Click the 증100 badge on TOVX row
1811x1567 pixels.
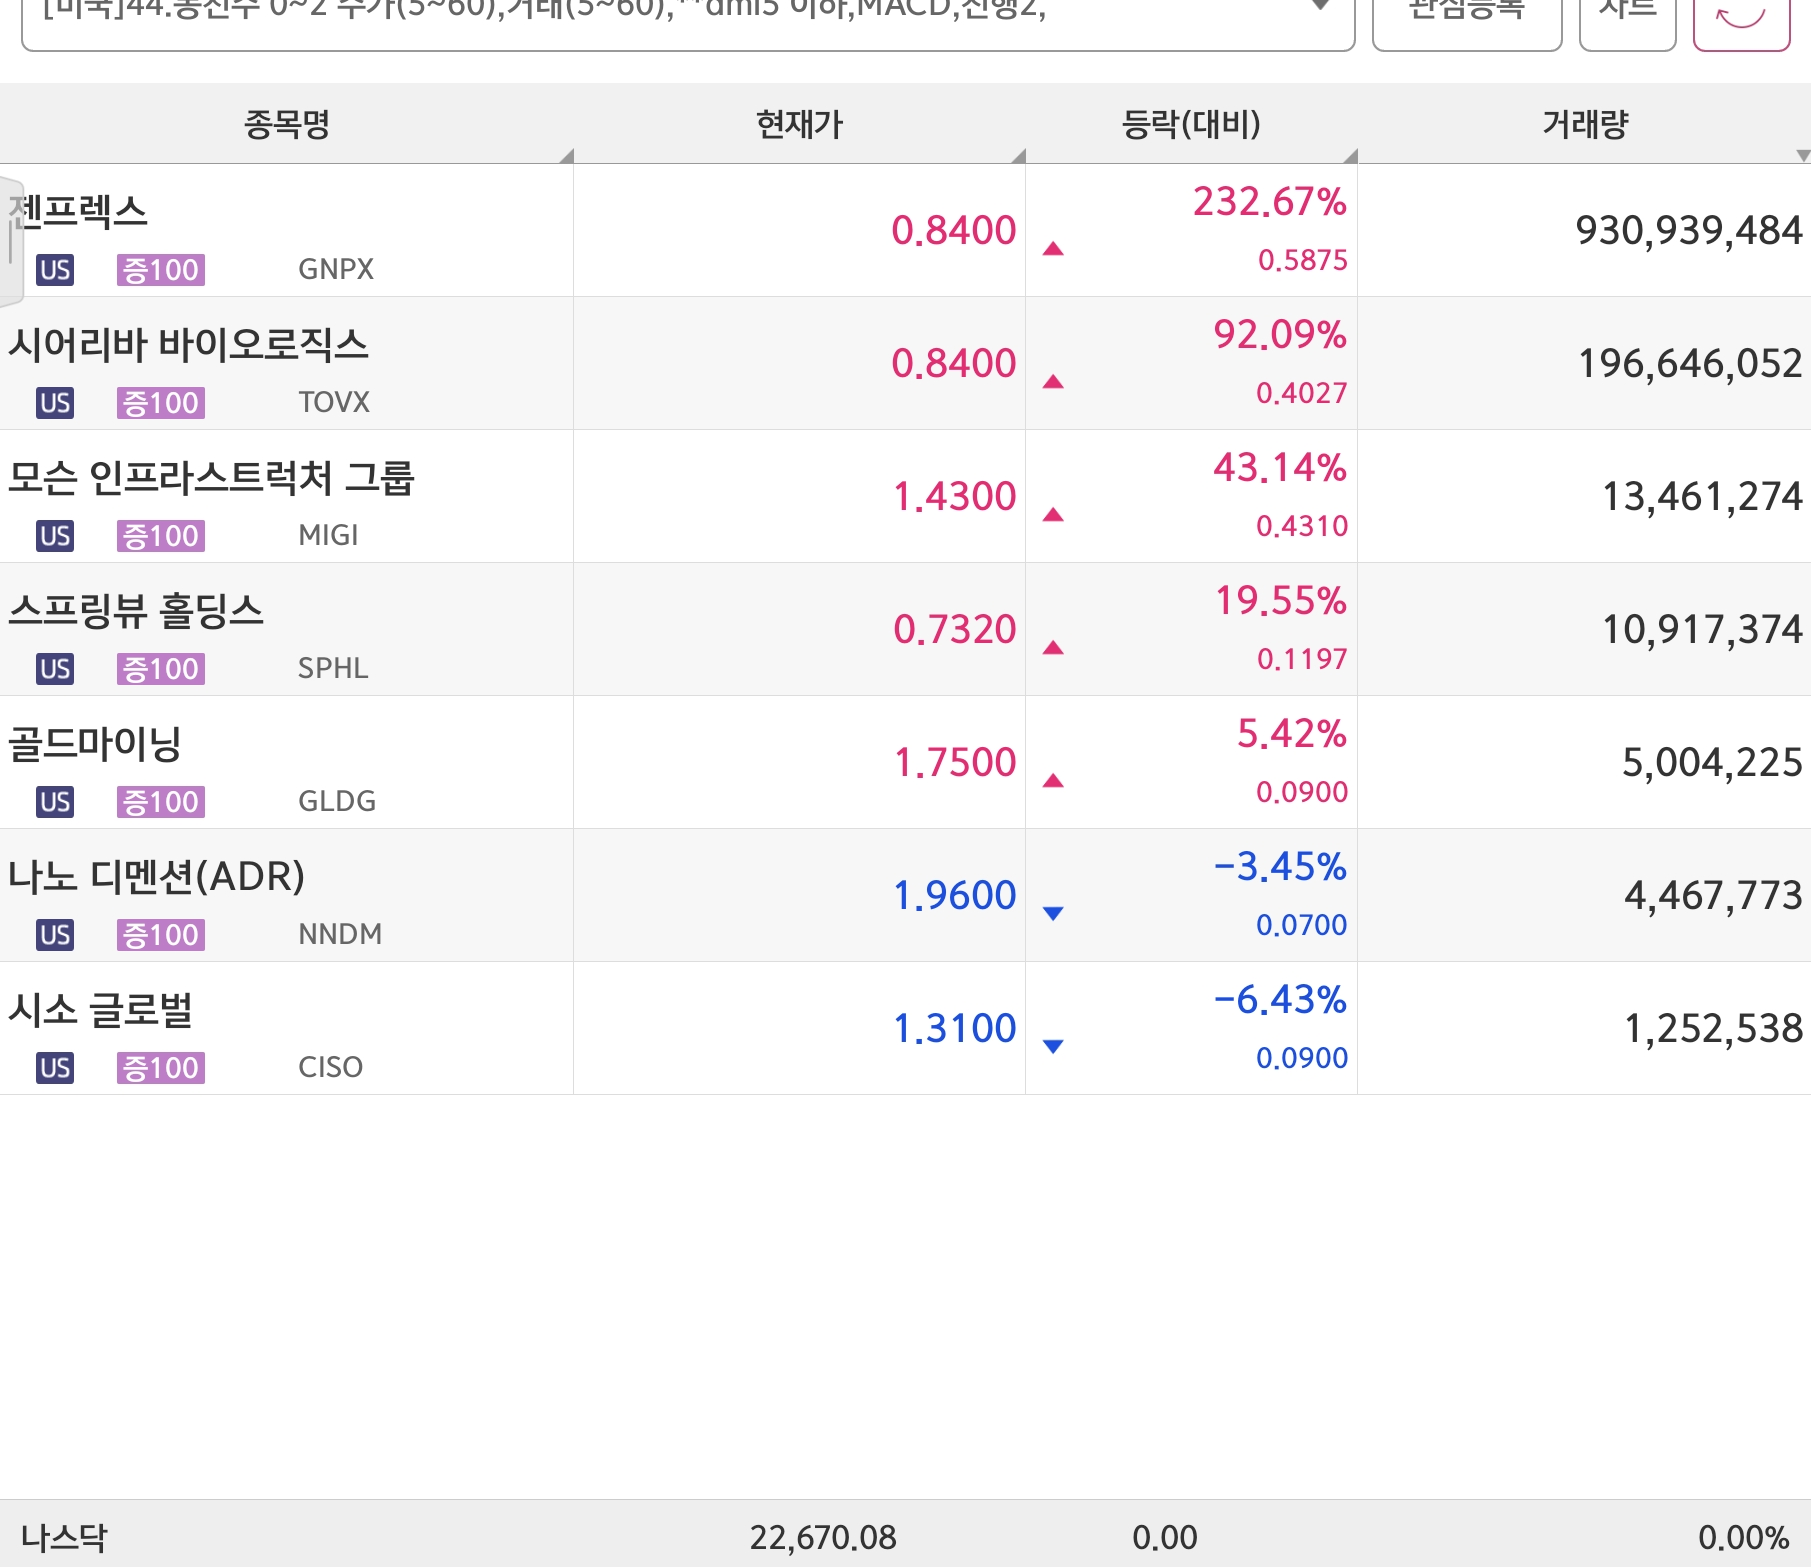161,403
